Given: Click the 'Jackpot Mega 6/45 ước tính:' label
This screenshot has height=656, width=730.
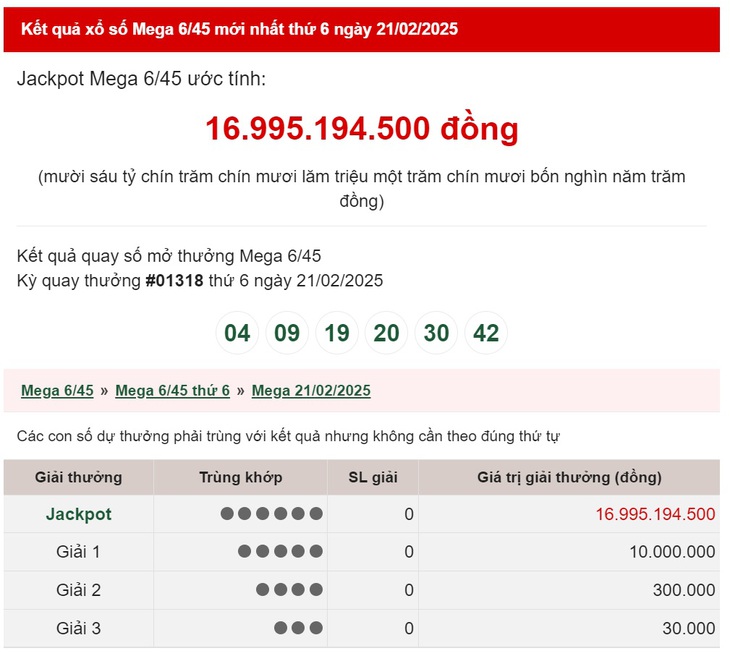Looking at the screenshot, I should tap(141, 79).
